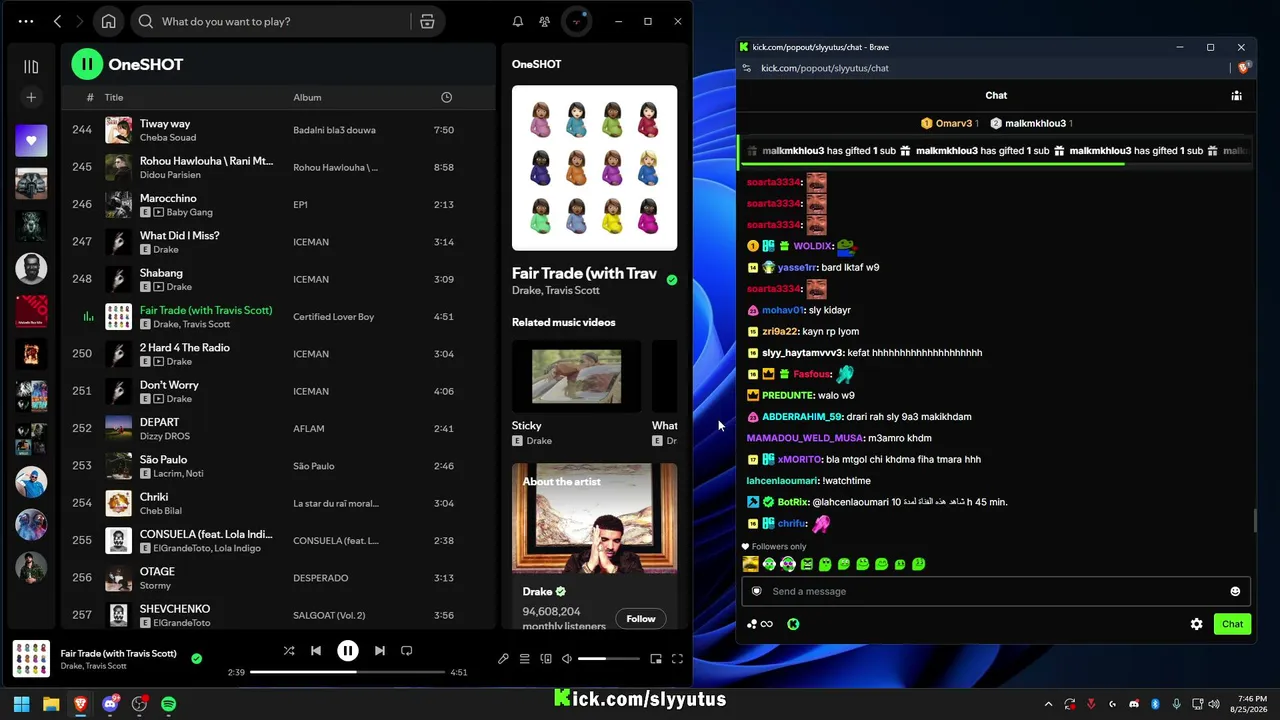This screenshot has height=720, width=1280.
Task: Follow Drake with the Follow button
Action: [x=641, y=619]
